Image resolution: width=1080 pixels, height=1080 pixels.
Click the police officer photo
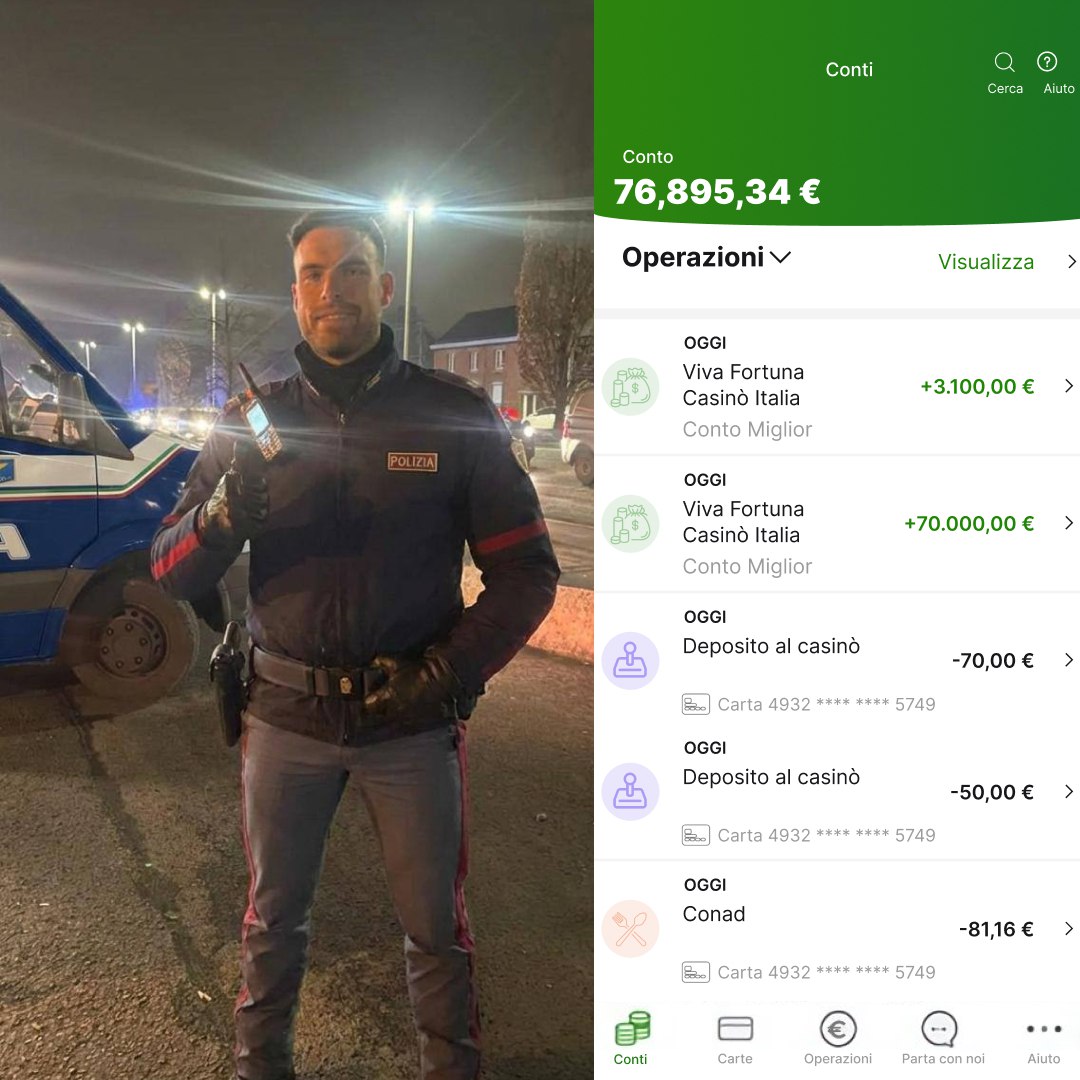[297, 540]
